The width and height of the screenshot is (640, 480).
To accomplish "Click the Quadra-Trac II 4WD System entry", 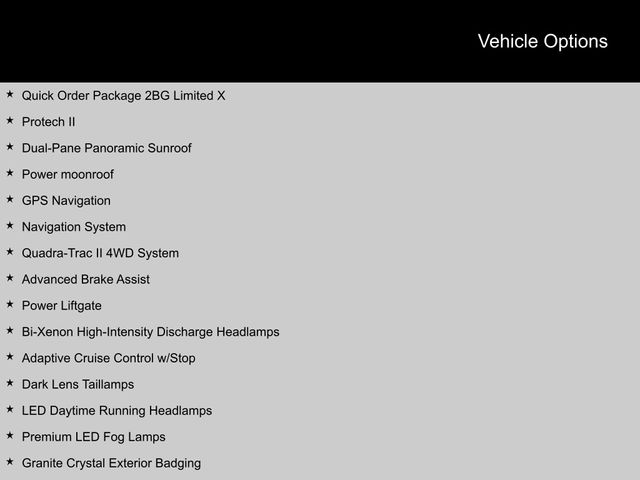I will pos(100,253).
